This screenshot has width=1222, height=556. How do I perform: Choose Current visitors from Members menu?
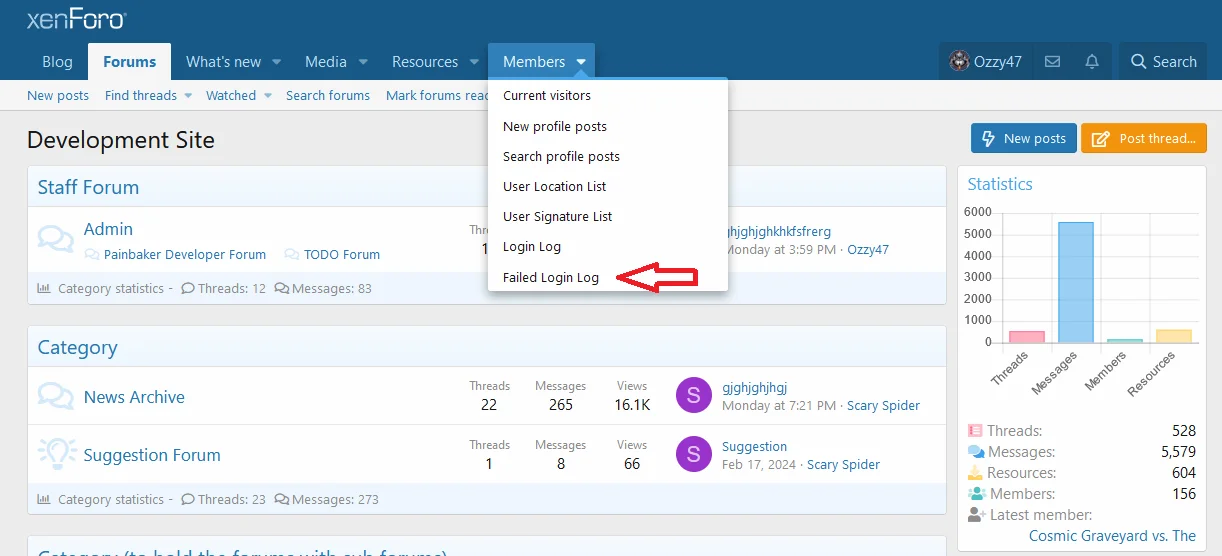tap(547, 96)
